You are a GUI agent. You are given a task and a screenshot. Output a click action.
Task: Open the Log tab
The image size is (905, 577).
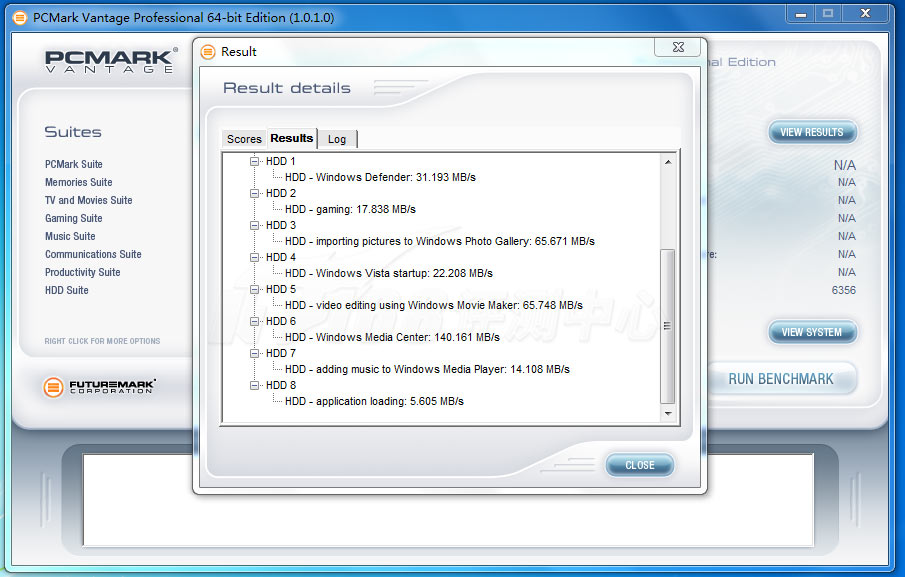(x=337, y=139)
